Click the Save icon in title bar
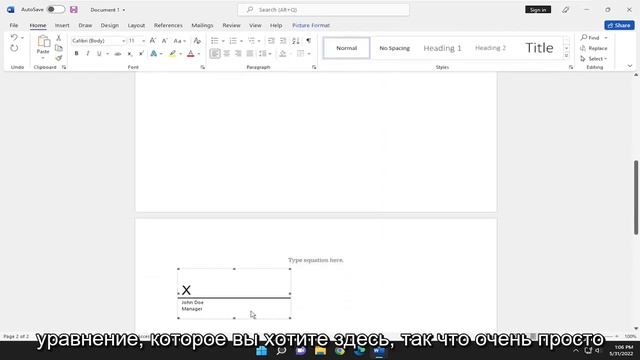This screenshot has width=640, height=360. 73,9
